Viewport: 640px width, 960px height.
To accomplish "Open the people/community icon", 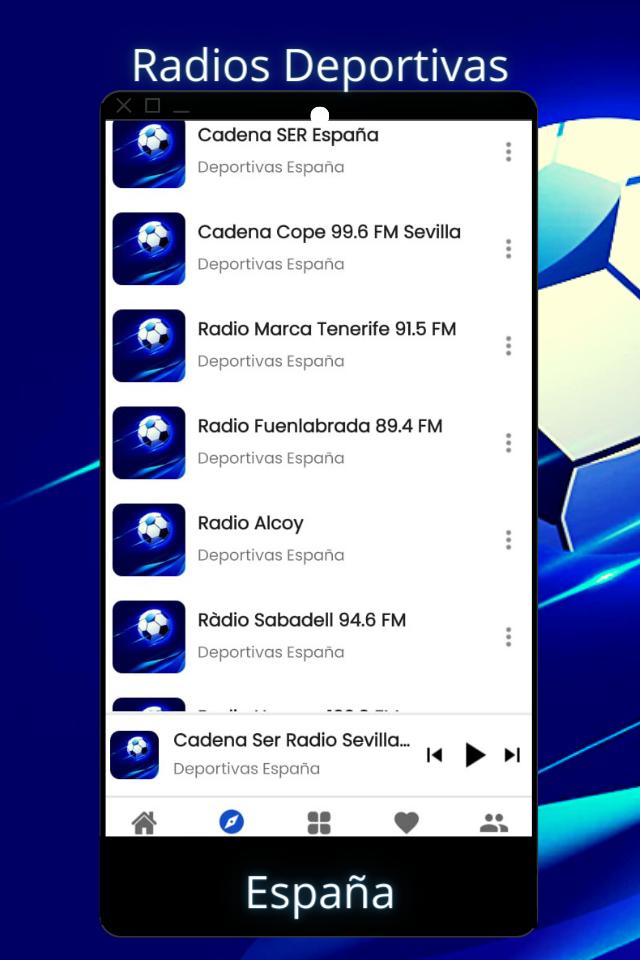I will coord(494,823).
